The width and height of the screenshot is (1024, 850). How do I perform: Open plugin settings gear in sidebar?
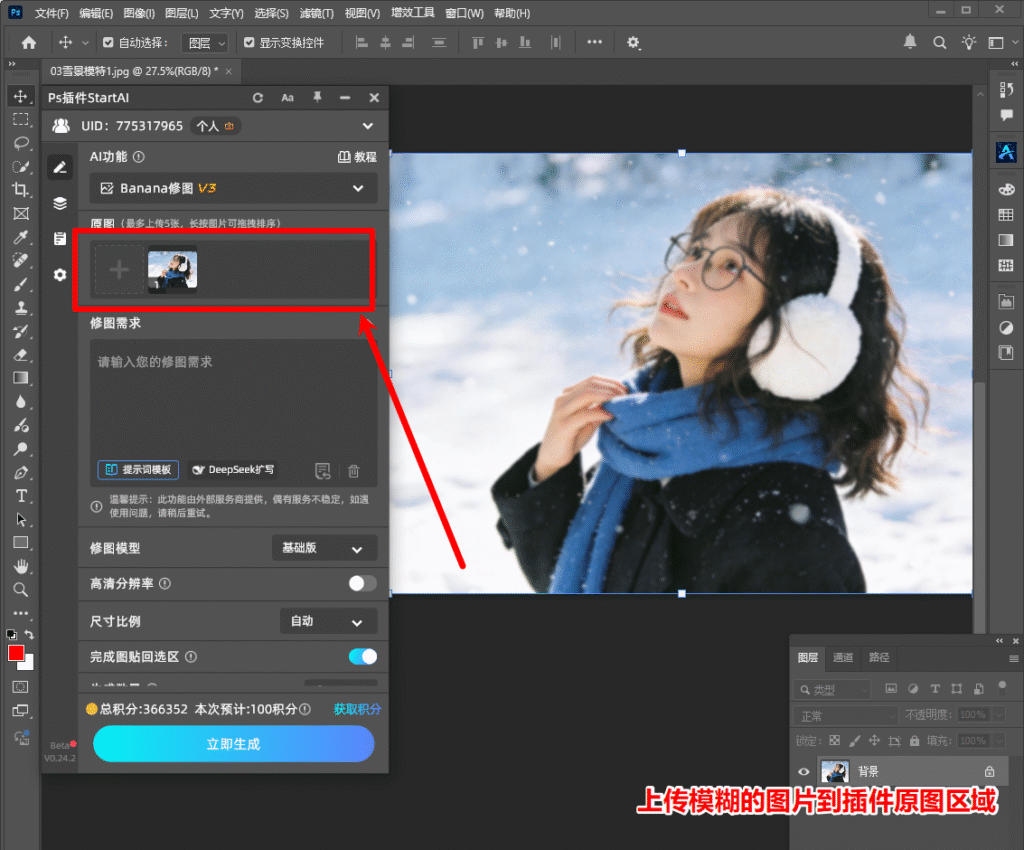60,275
